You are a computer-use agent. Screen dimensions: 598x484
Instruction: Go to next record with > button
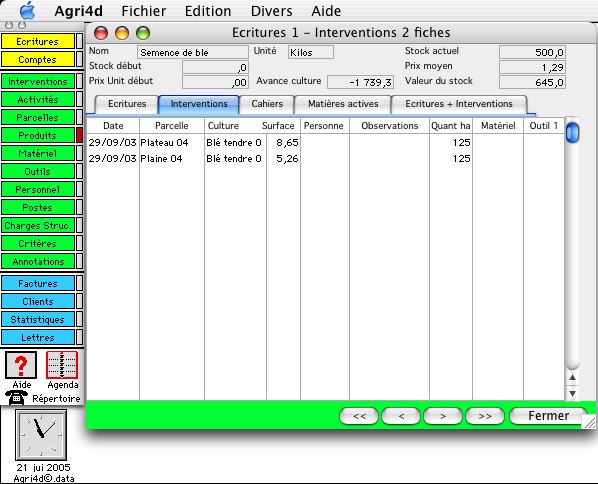(443, 416)
